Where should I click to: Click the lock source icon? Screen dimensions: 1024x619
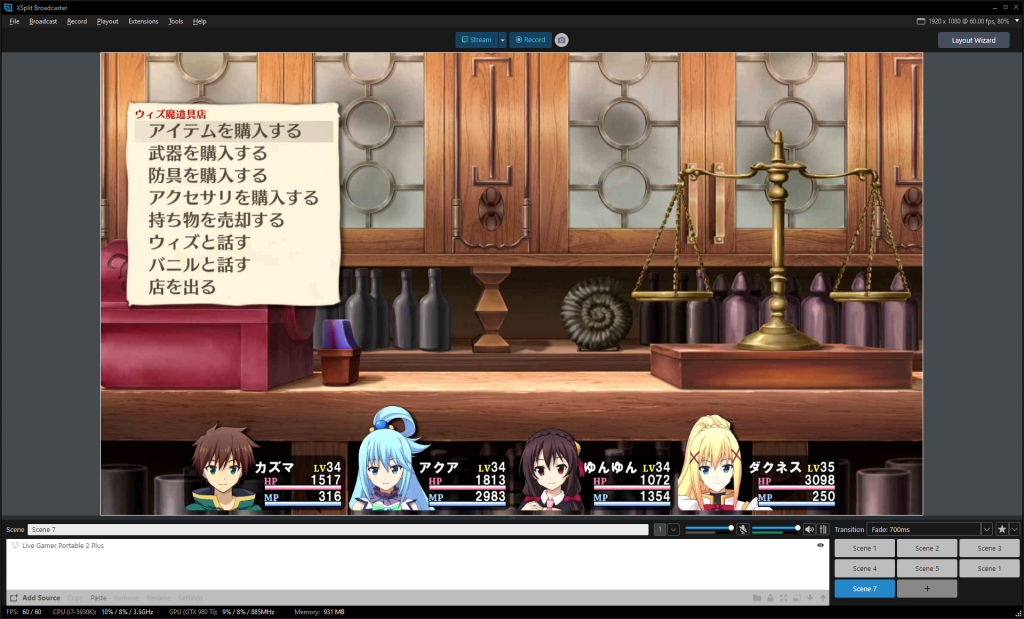tap(771, 598)
